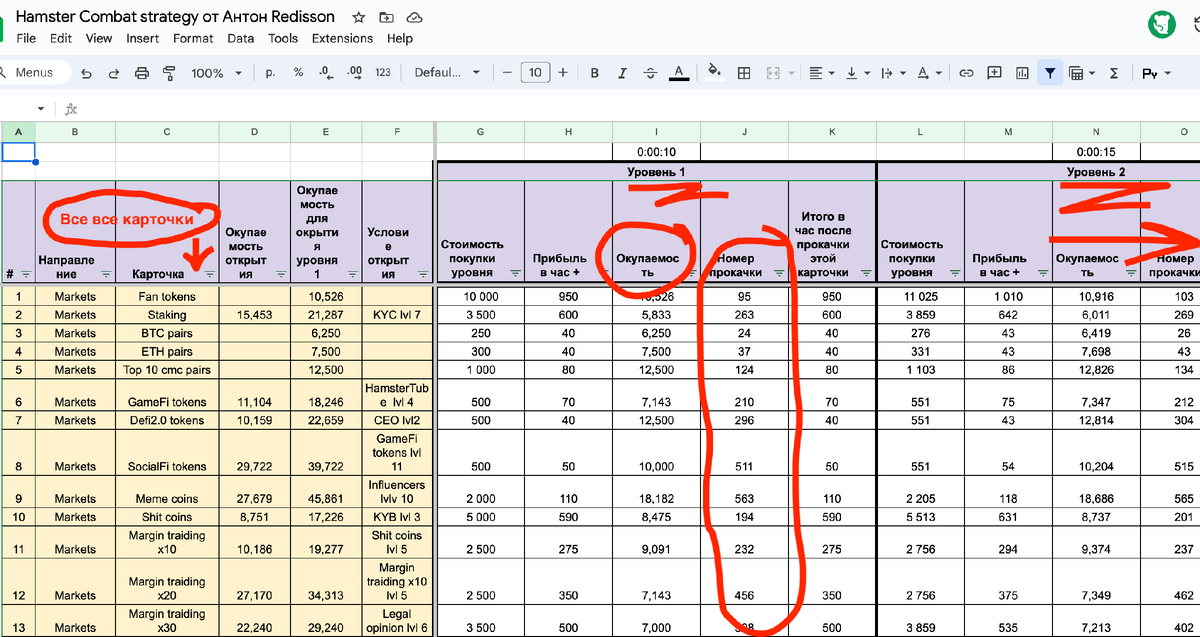The height and width of the screenshot is (637, 1200).
Task: Click the Menus search box
Action: (x=35, y=73)
